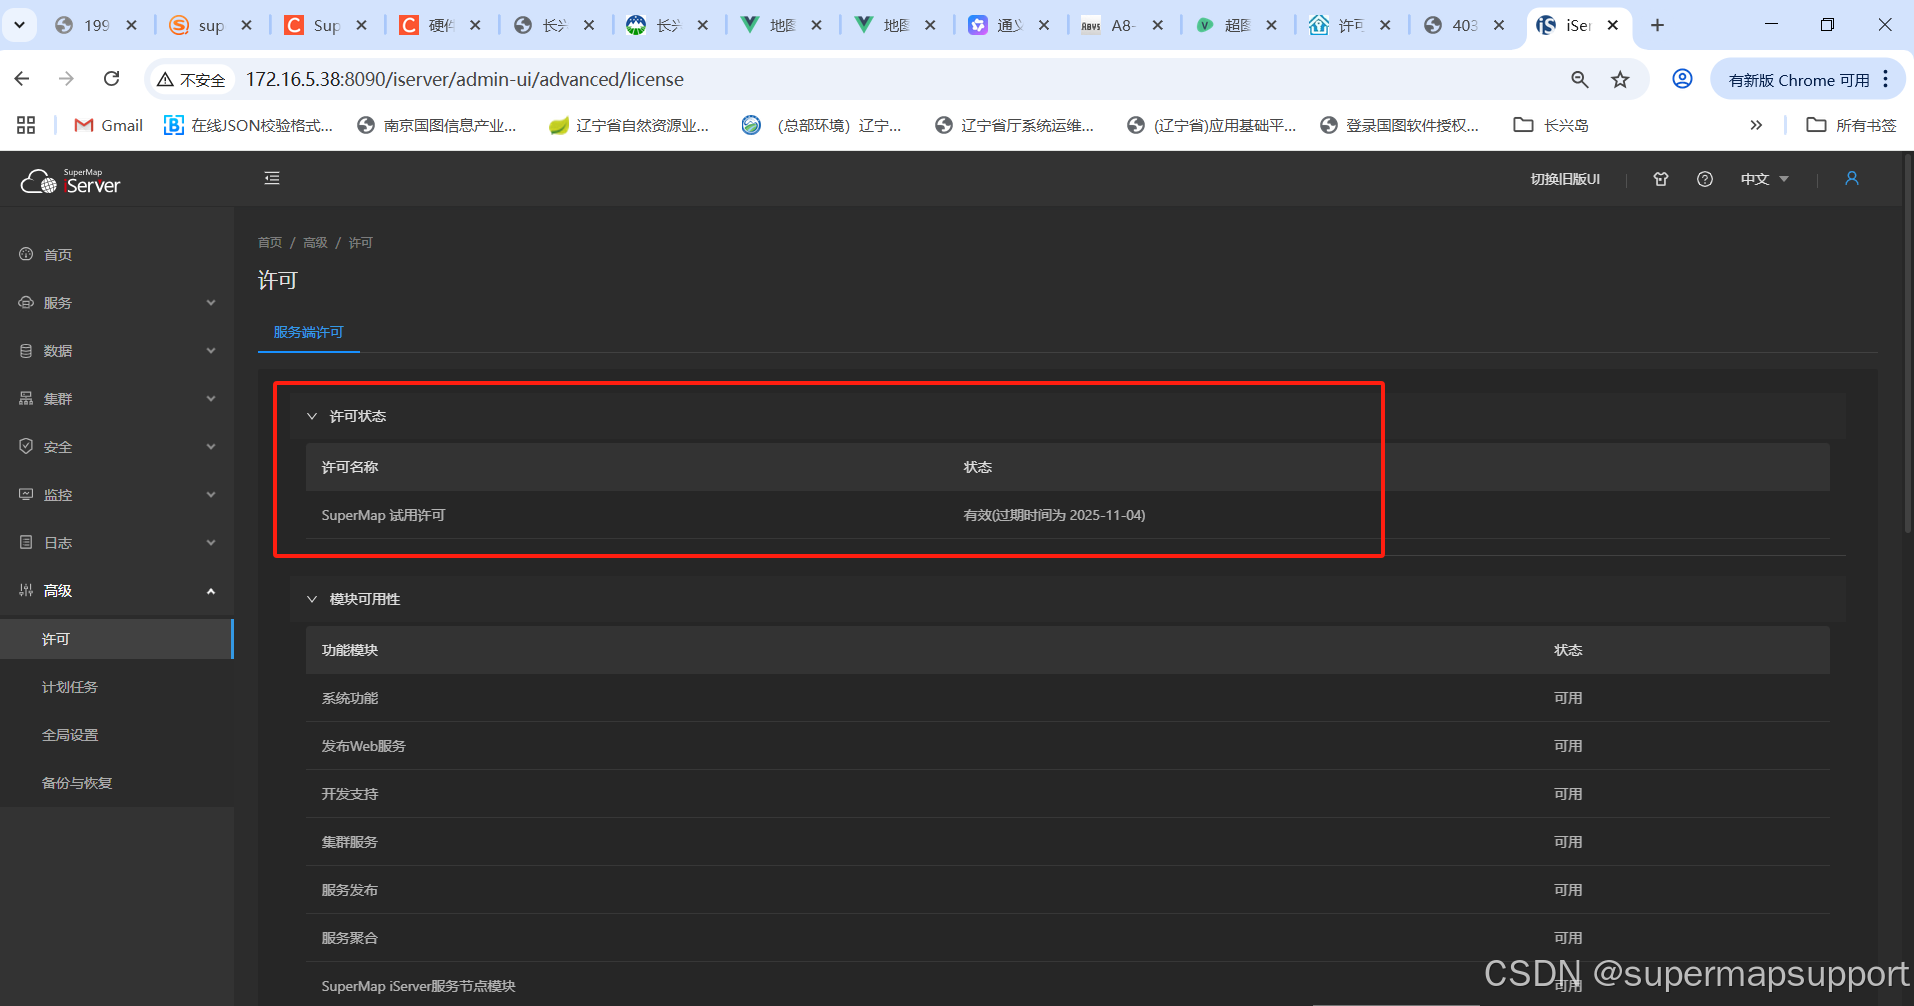Click the SuperMap iServer logo
This screenshot has height=1006, width=1914.
click(70, 181)
